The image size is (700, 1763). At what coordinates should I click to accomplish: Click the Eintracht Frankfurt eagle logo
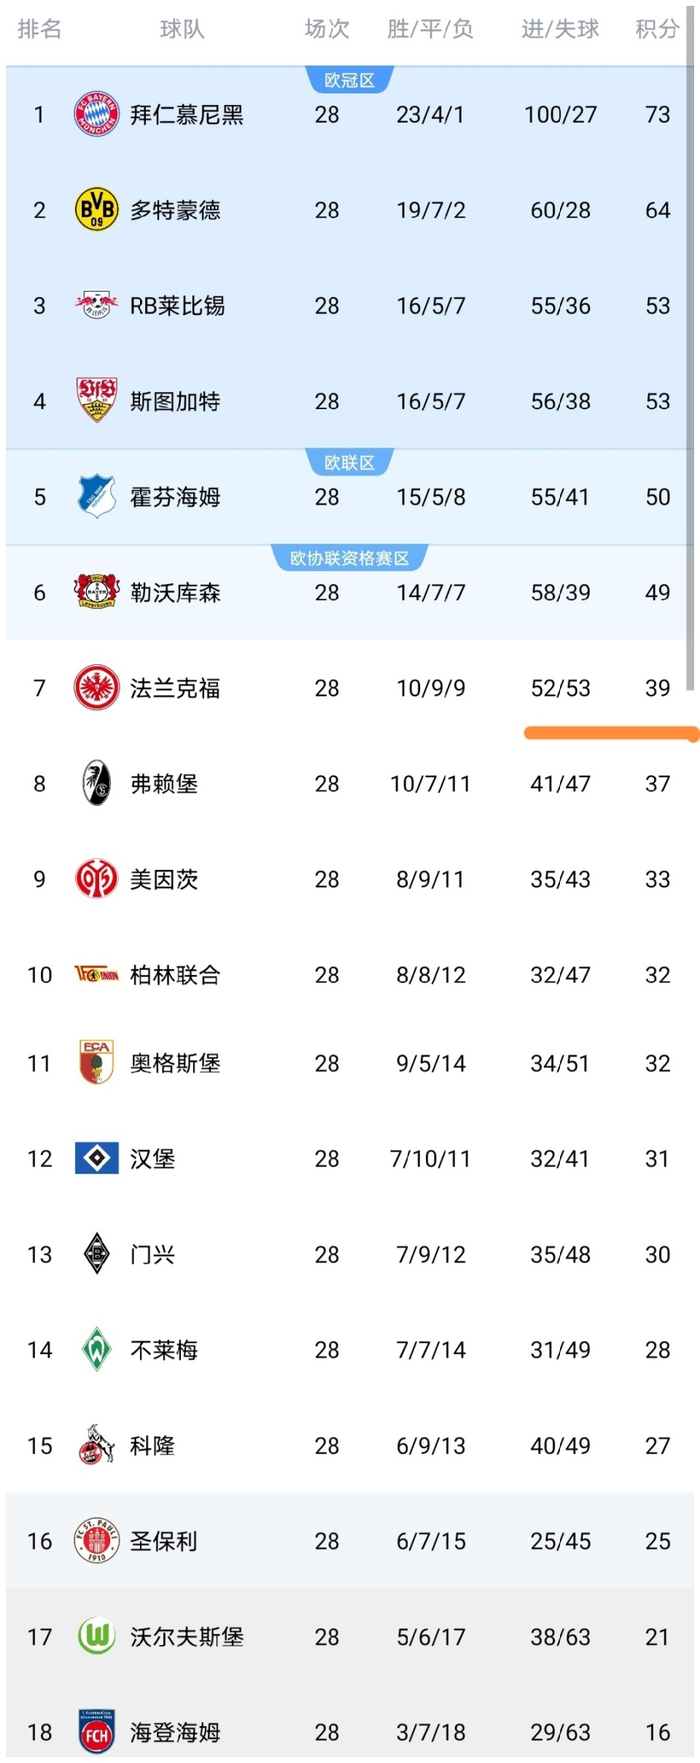point(95,688)
